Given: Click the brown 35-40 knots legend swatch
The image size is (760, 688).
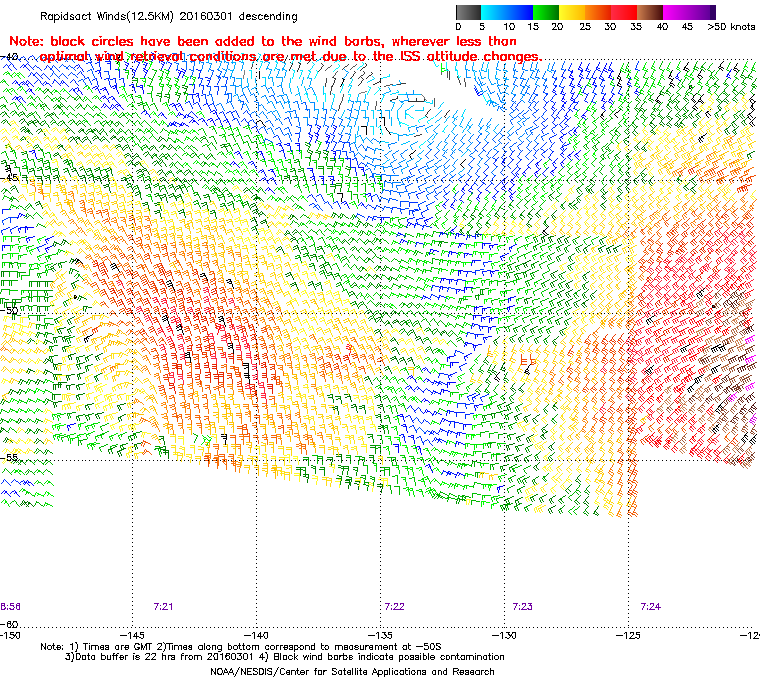Looking at the screenshot, I should (x=650, y=12).
